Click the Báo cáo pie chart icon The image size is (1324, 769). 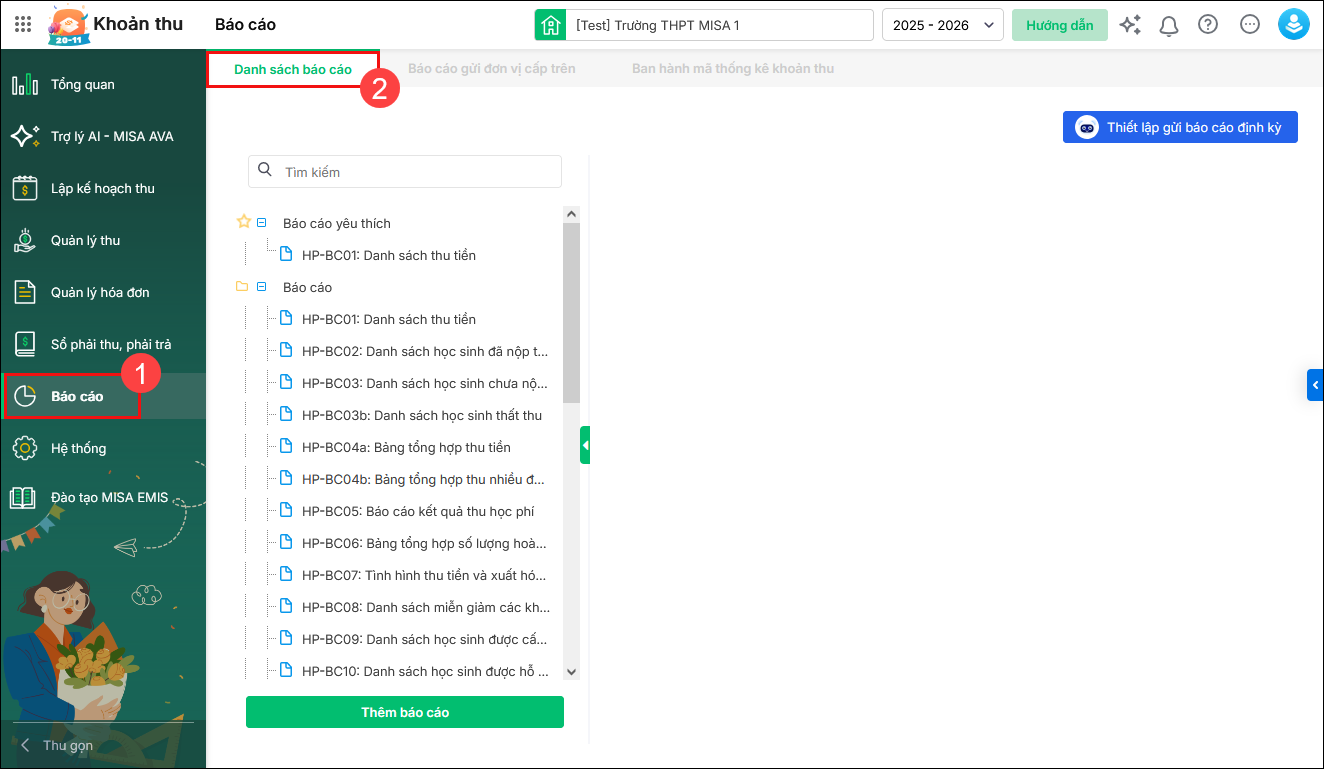pyautogui.click(x=25, y=396)
